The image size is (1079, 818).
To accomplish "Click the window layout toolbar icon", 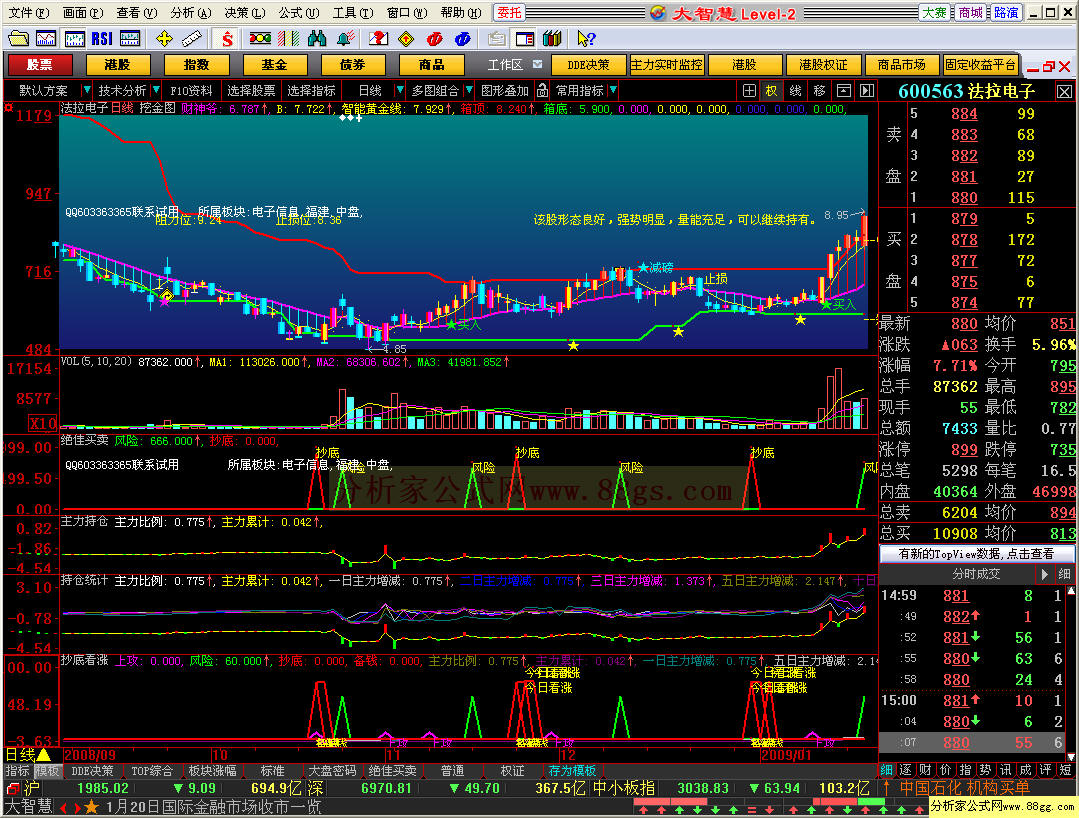I will pos(524,39).
